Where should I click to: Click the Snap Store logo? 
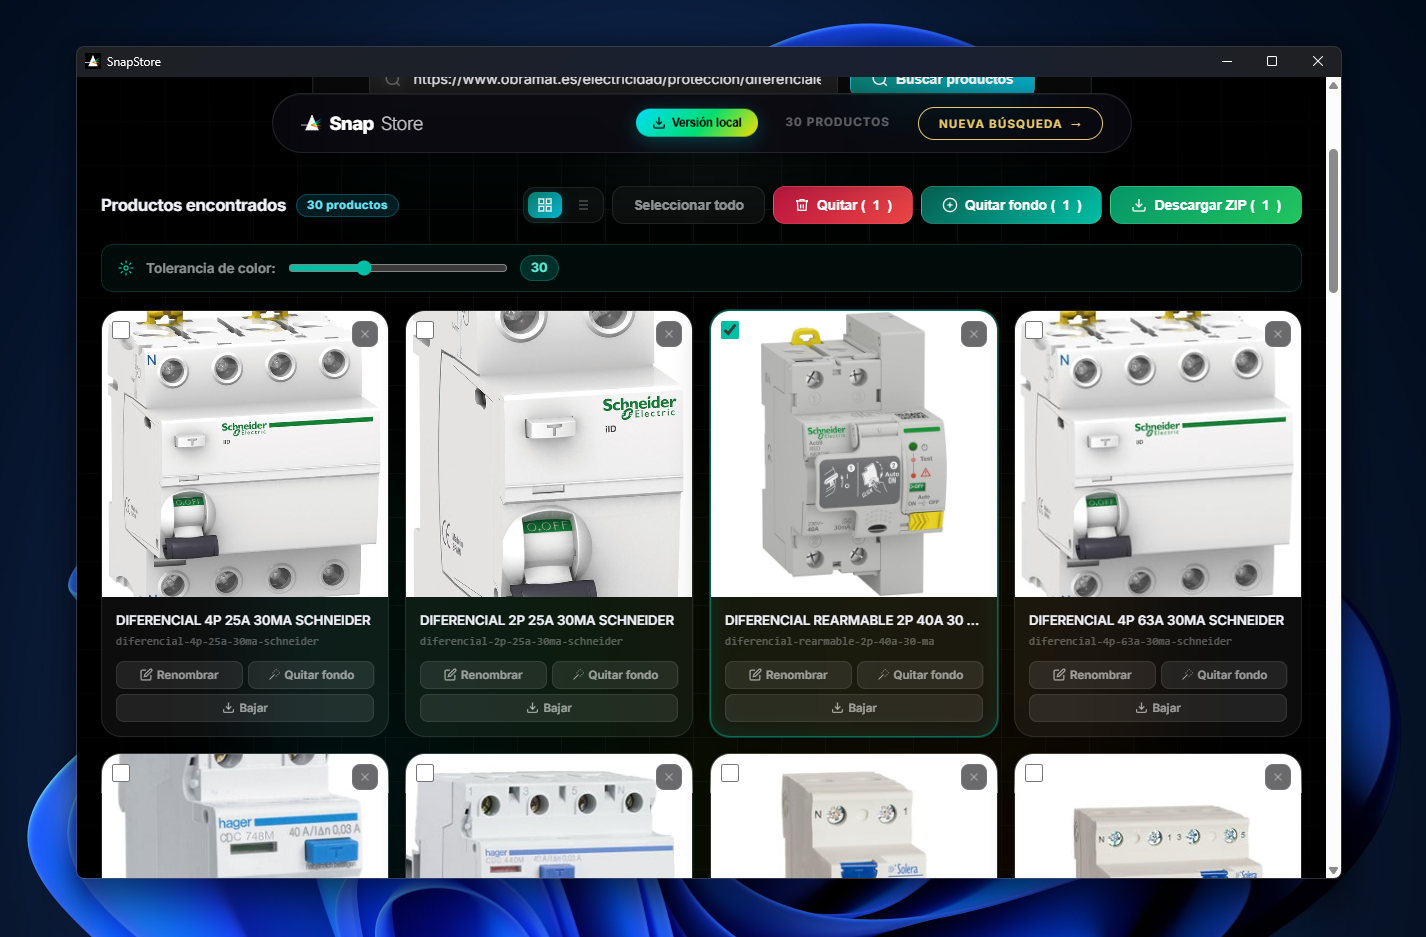click(x=363, y=124)
